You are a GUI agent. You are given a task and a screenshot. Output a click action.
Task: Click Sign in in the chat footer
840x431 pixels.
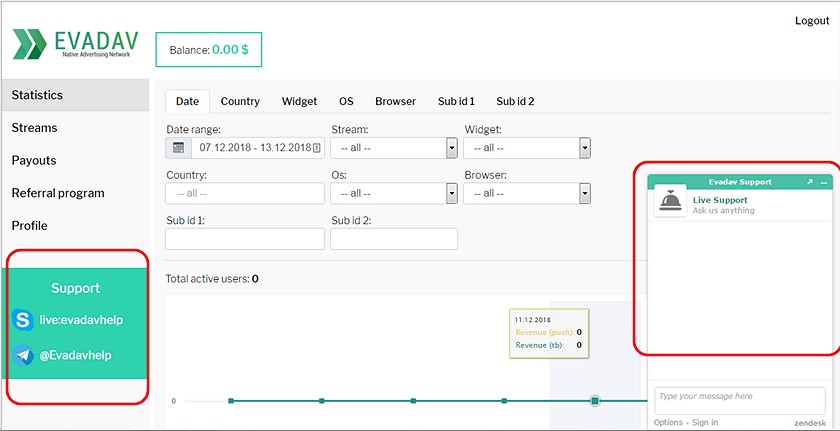point(706,422)
